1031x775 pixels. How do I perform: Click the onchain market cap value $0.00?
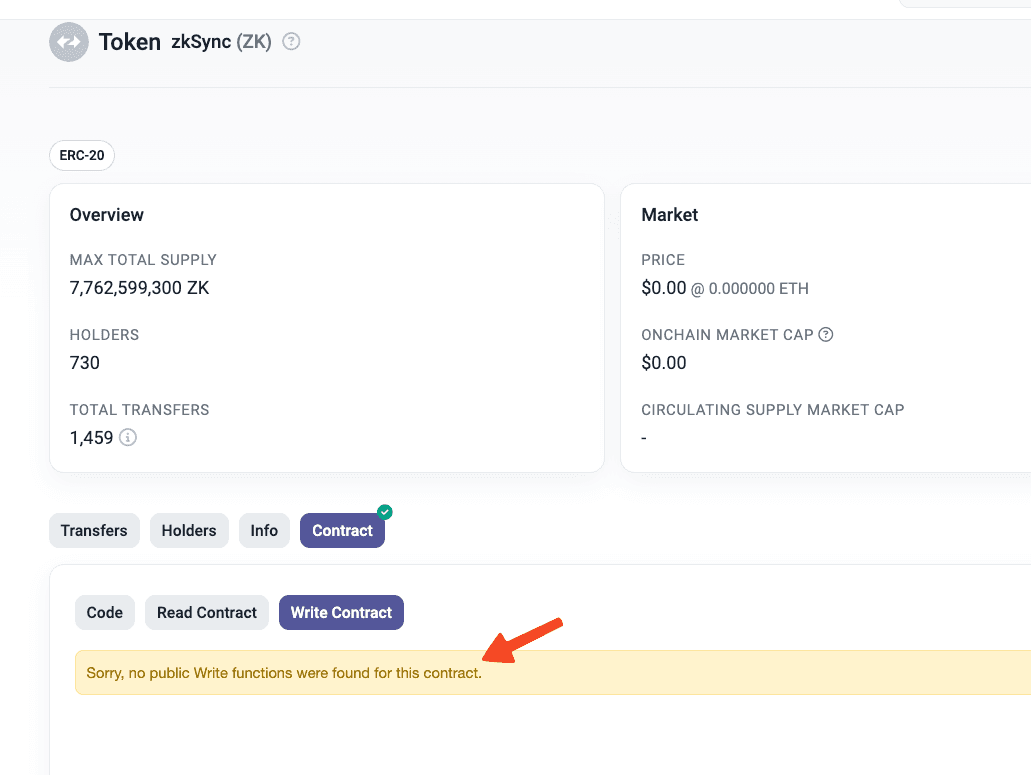663,363
